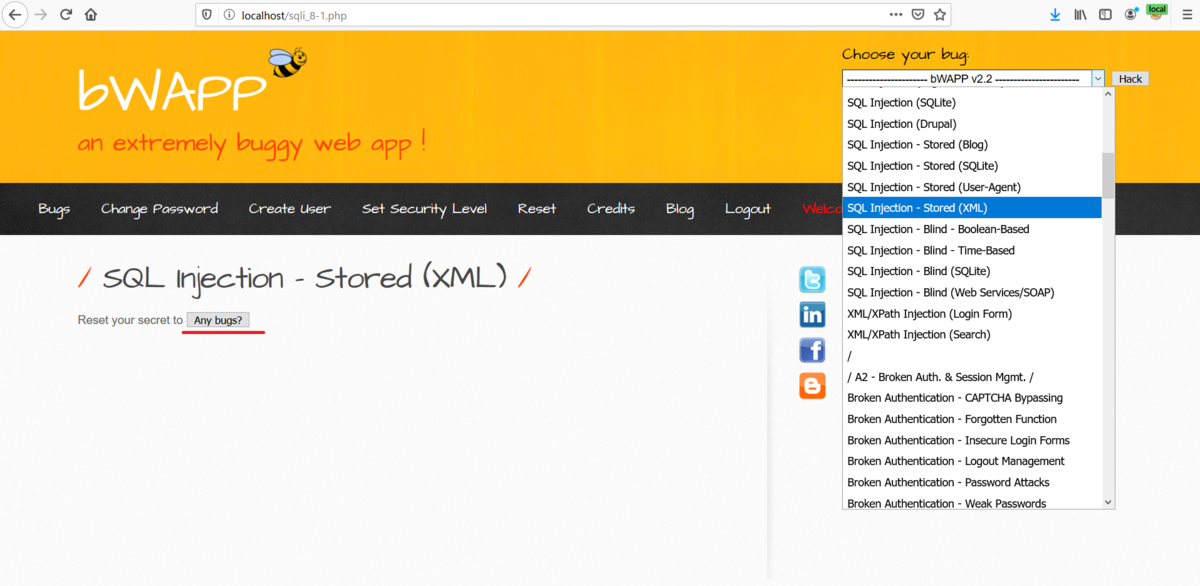Select SQL Injection (Drupal) option
The height and width of the screenshot is (586, 1200).
(972, 124)
